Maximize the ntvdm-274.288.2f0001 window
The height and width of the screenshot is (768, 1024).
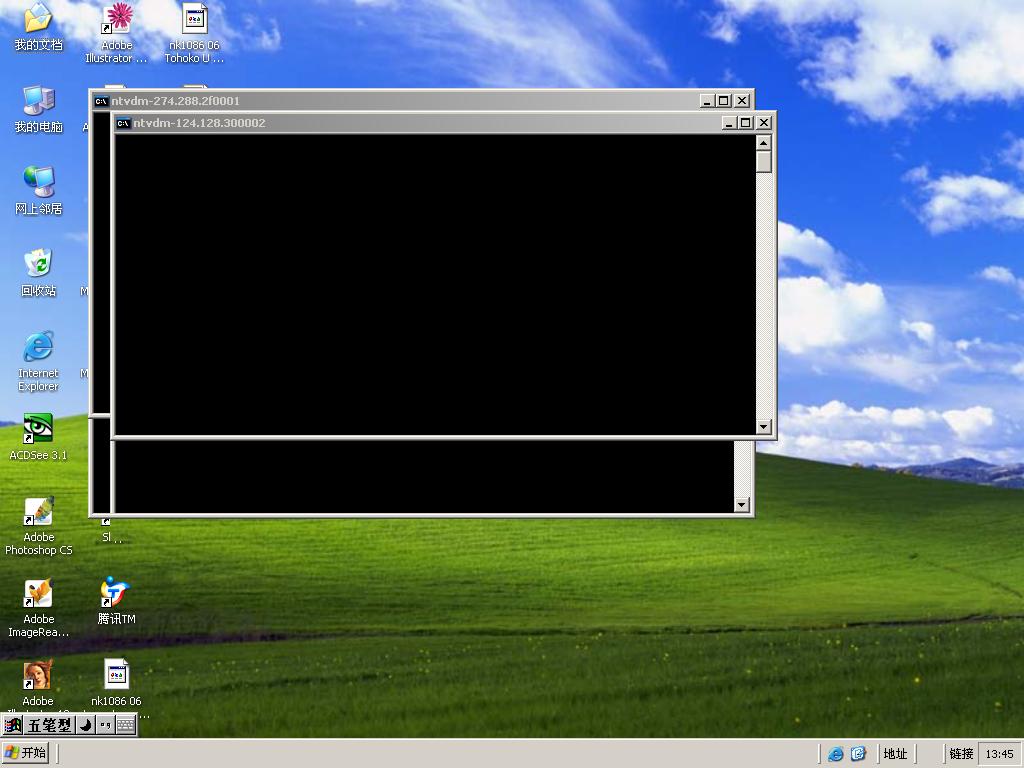[724, 101]
